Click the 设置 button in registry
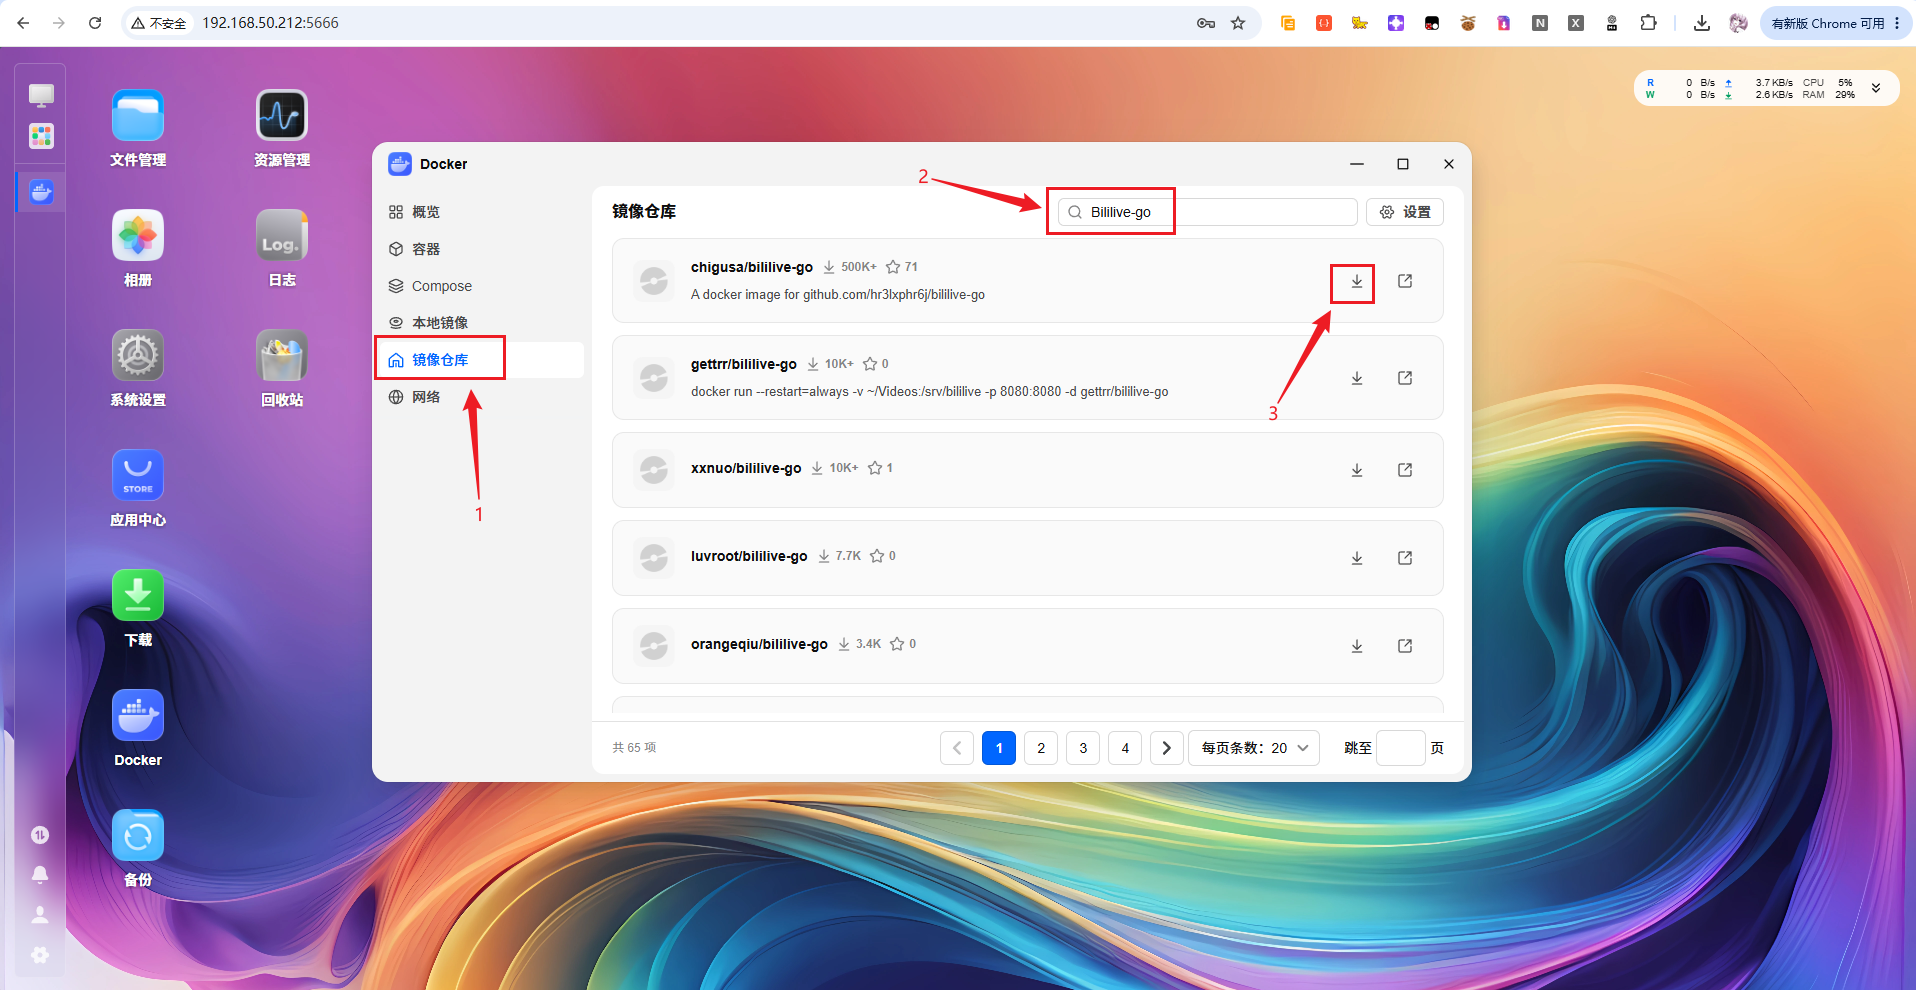The image size is (1916, 990). tap(1405, 212)
